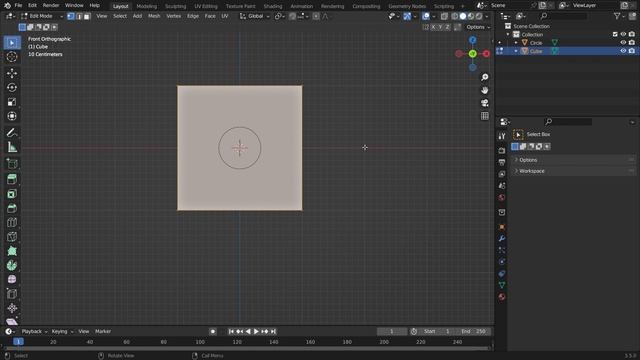
Task: Click the zoom viewport magnifier icon
Action: [484, 77]
